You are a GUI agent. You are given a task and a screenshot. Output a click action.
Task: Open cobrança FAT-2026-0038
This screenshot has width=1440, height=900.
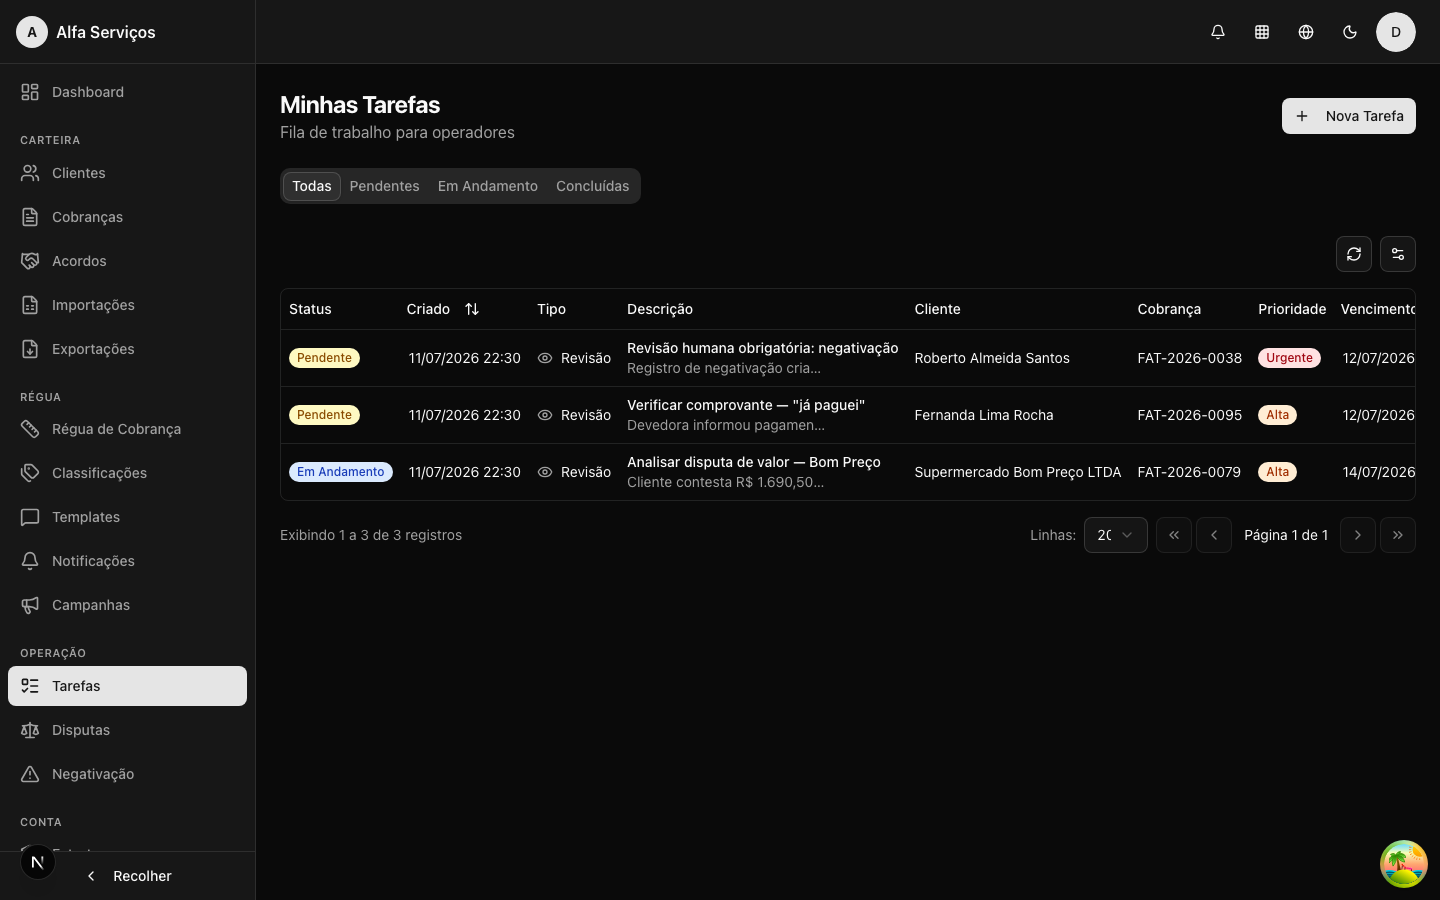(x=1189, y=358)
